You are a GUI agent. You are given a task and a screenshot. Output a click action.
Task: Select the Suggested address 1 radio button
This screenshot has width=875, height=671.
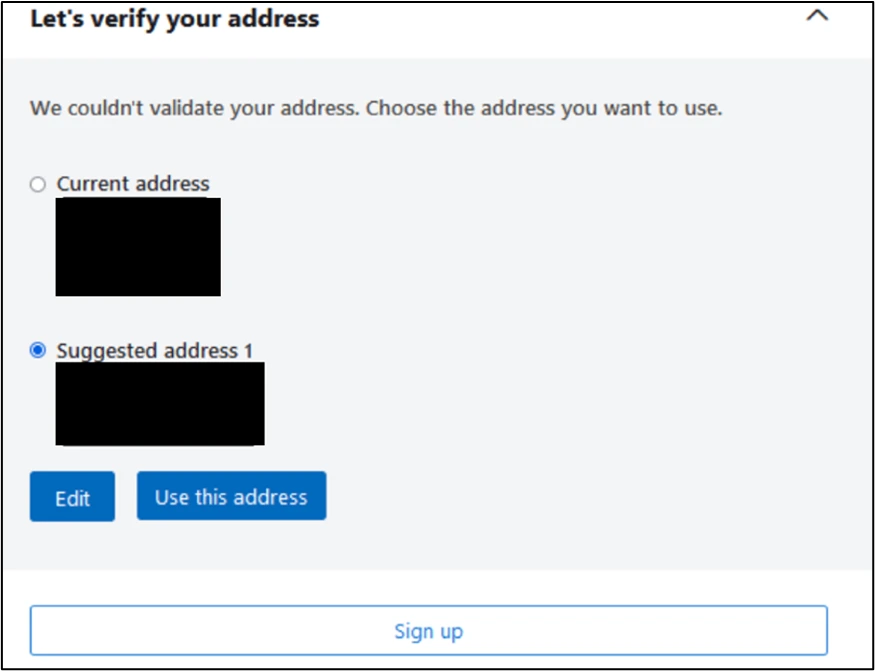click(x=38, y=351)
